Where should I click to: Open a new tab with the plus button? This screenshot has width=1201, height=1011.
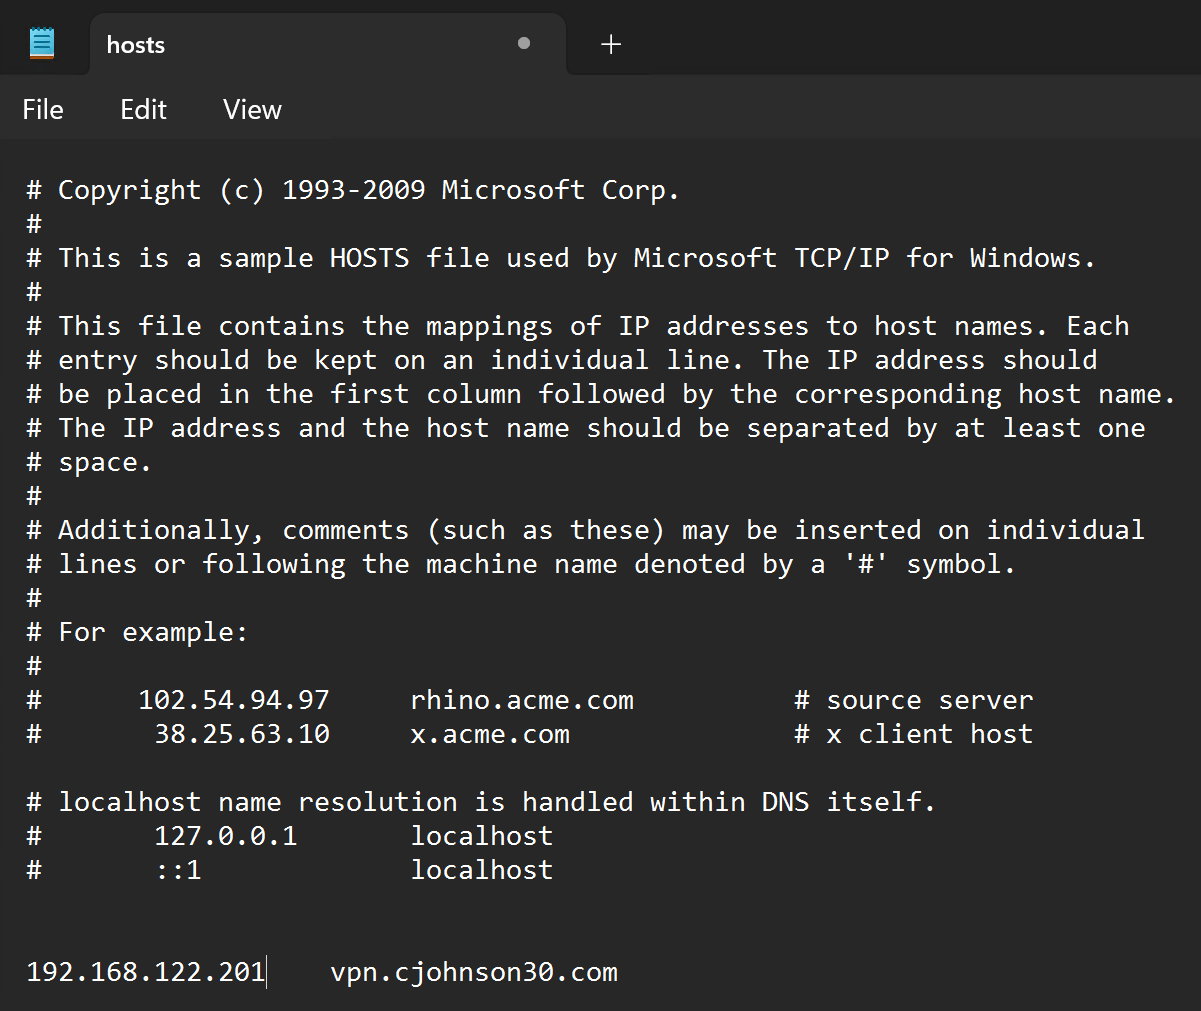610,43
